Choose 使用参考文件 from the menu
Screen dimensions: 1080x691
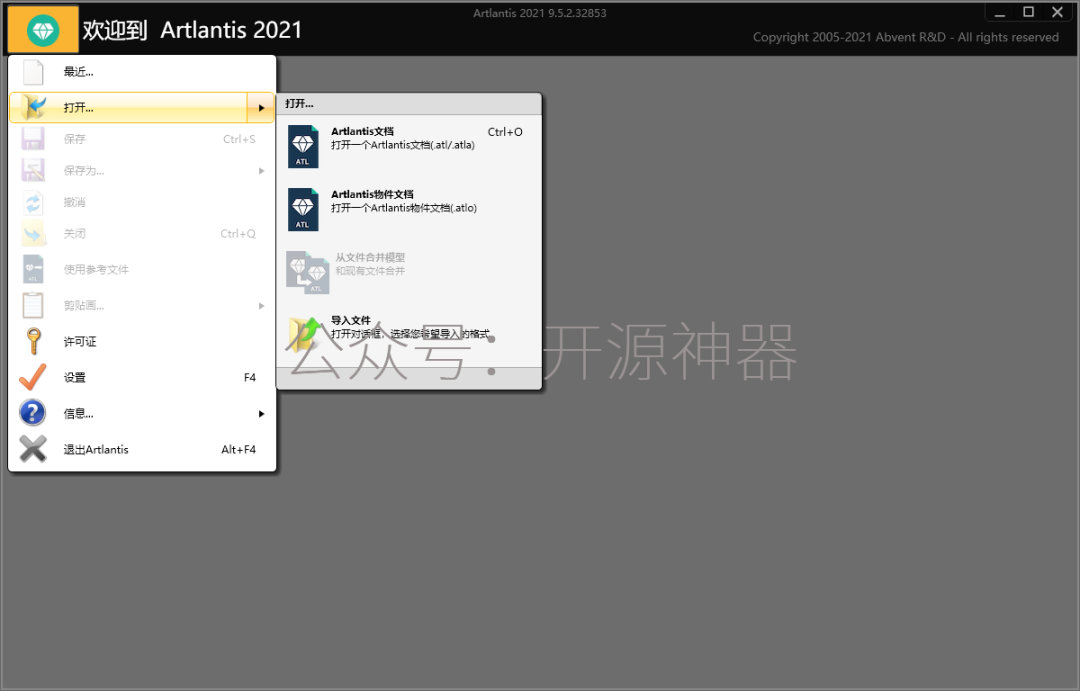coord(142,269)
